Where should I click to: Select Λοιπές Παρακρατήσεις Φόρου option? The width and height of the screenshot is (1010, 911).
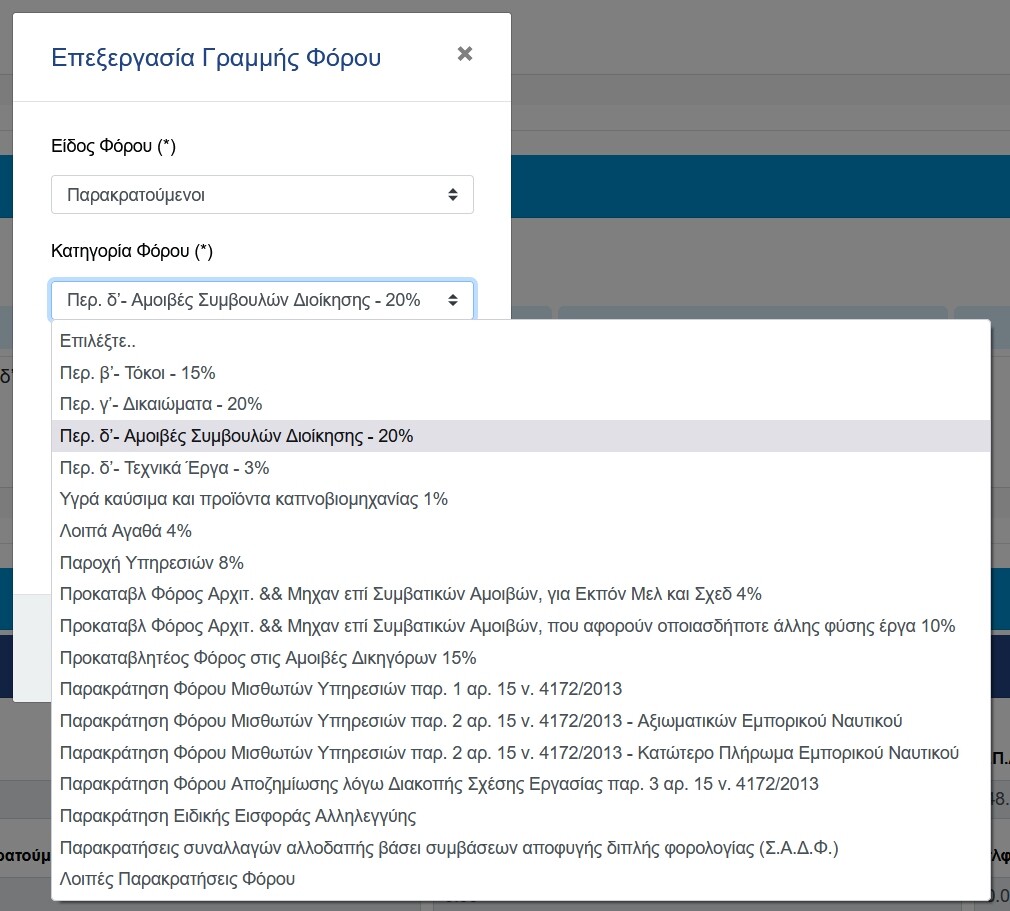[178, 880]
